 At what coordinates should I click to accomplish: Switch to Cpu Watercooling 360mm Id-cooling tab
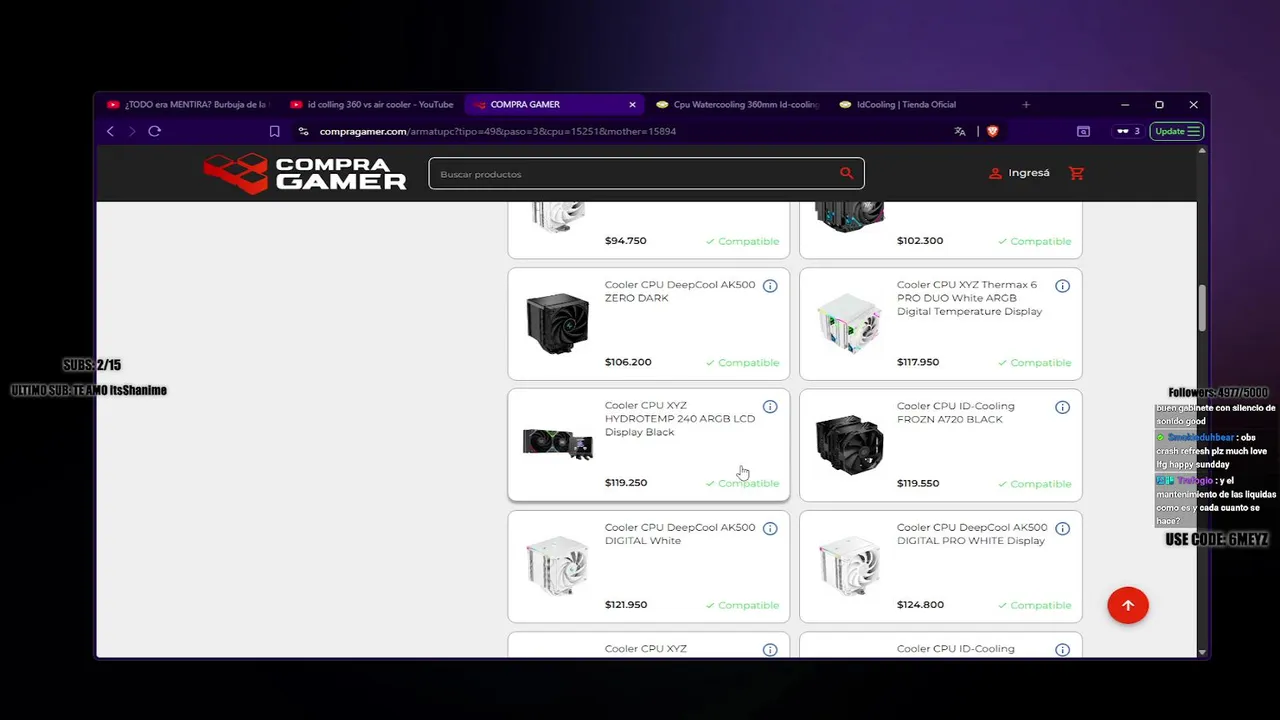[x=738, y=104]
